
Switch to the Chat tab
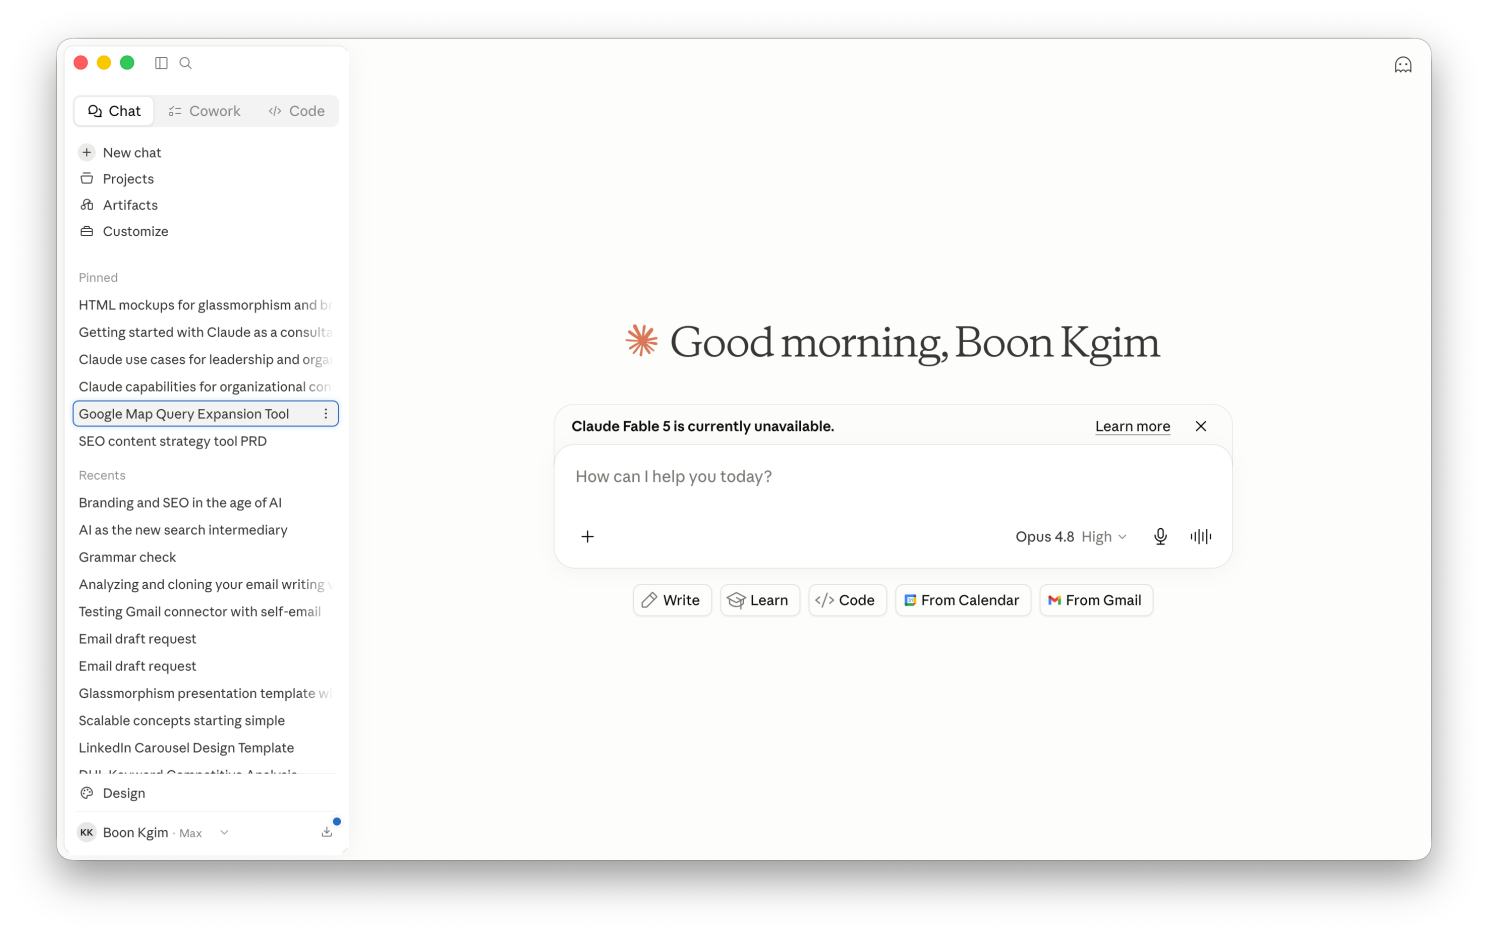pyautogui.click(x=114, y=111)
